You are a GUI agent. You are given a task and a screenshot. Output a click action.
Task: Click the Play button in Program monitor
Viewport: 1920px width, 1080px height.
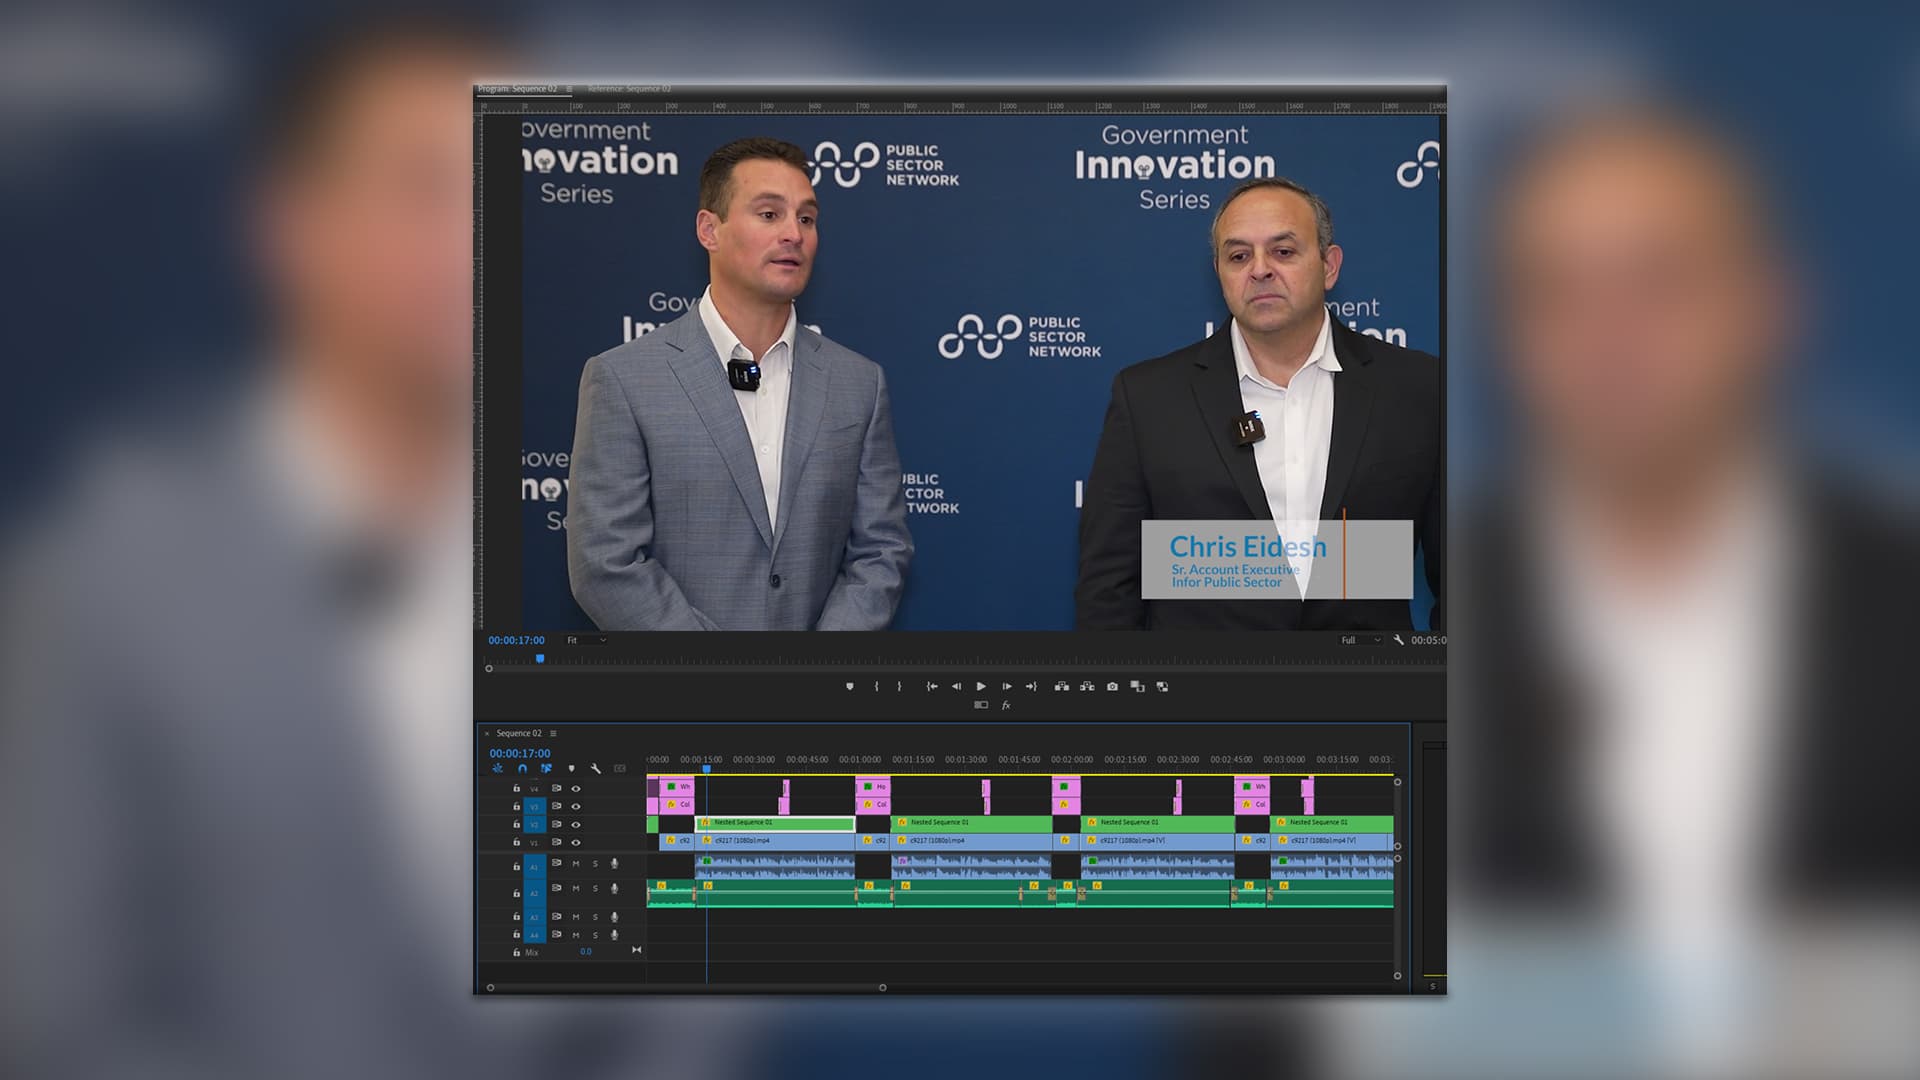click(981, 686)
